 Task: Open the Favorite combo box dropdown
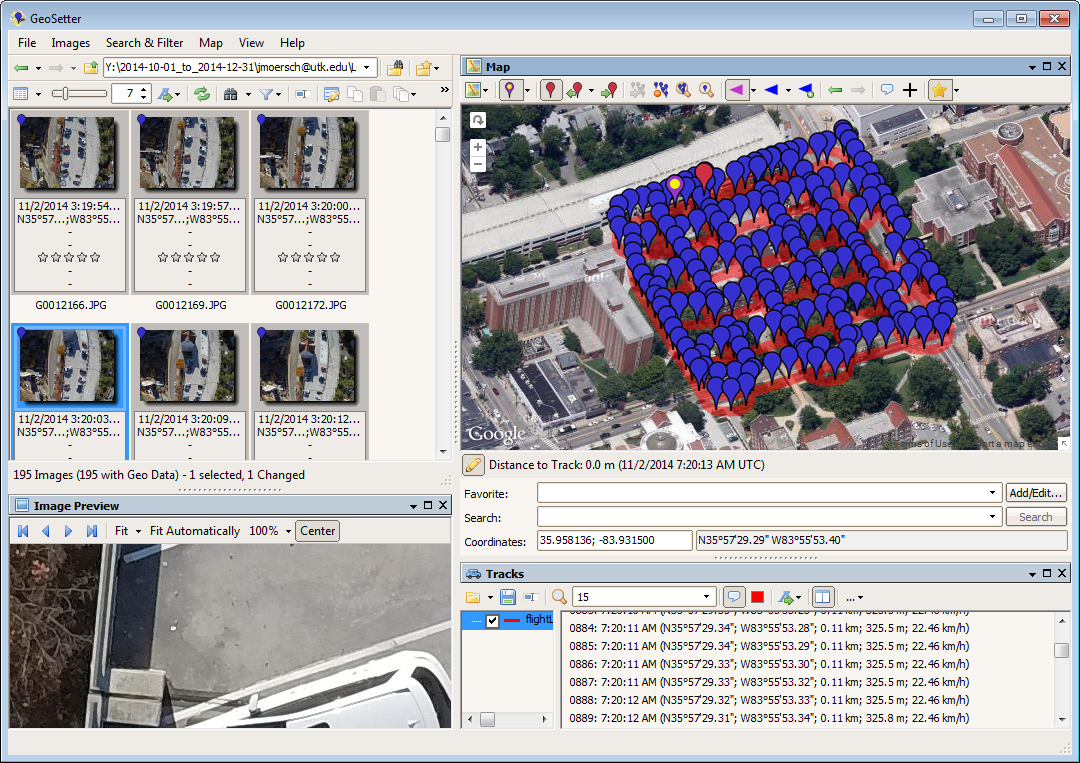point(992,493)
